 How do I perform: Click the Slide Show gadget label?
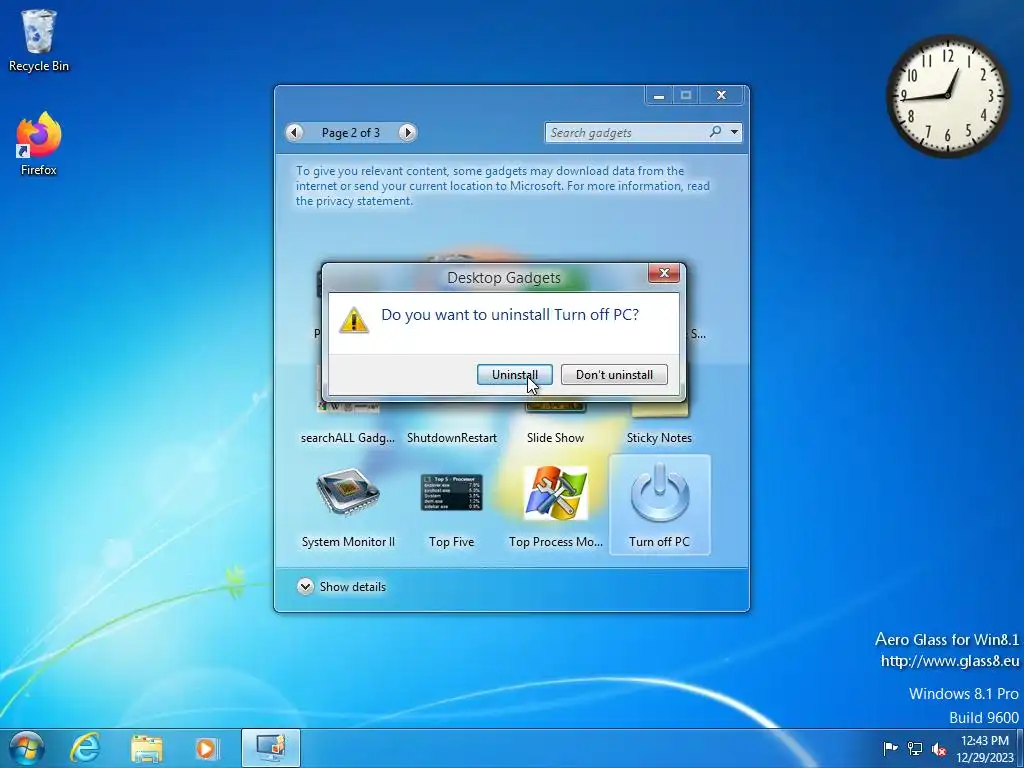555,438
